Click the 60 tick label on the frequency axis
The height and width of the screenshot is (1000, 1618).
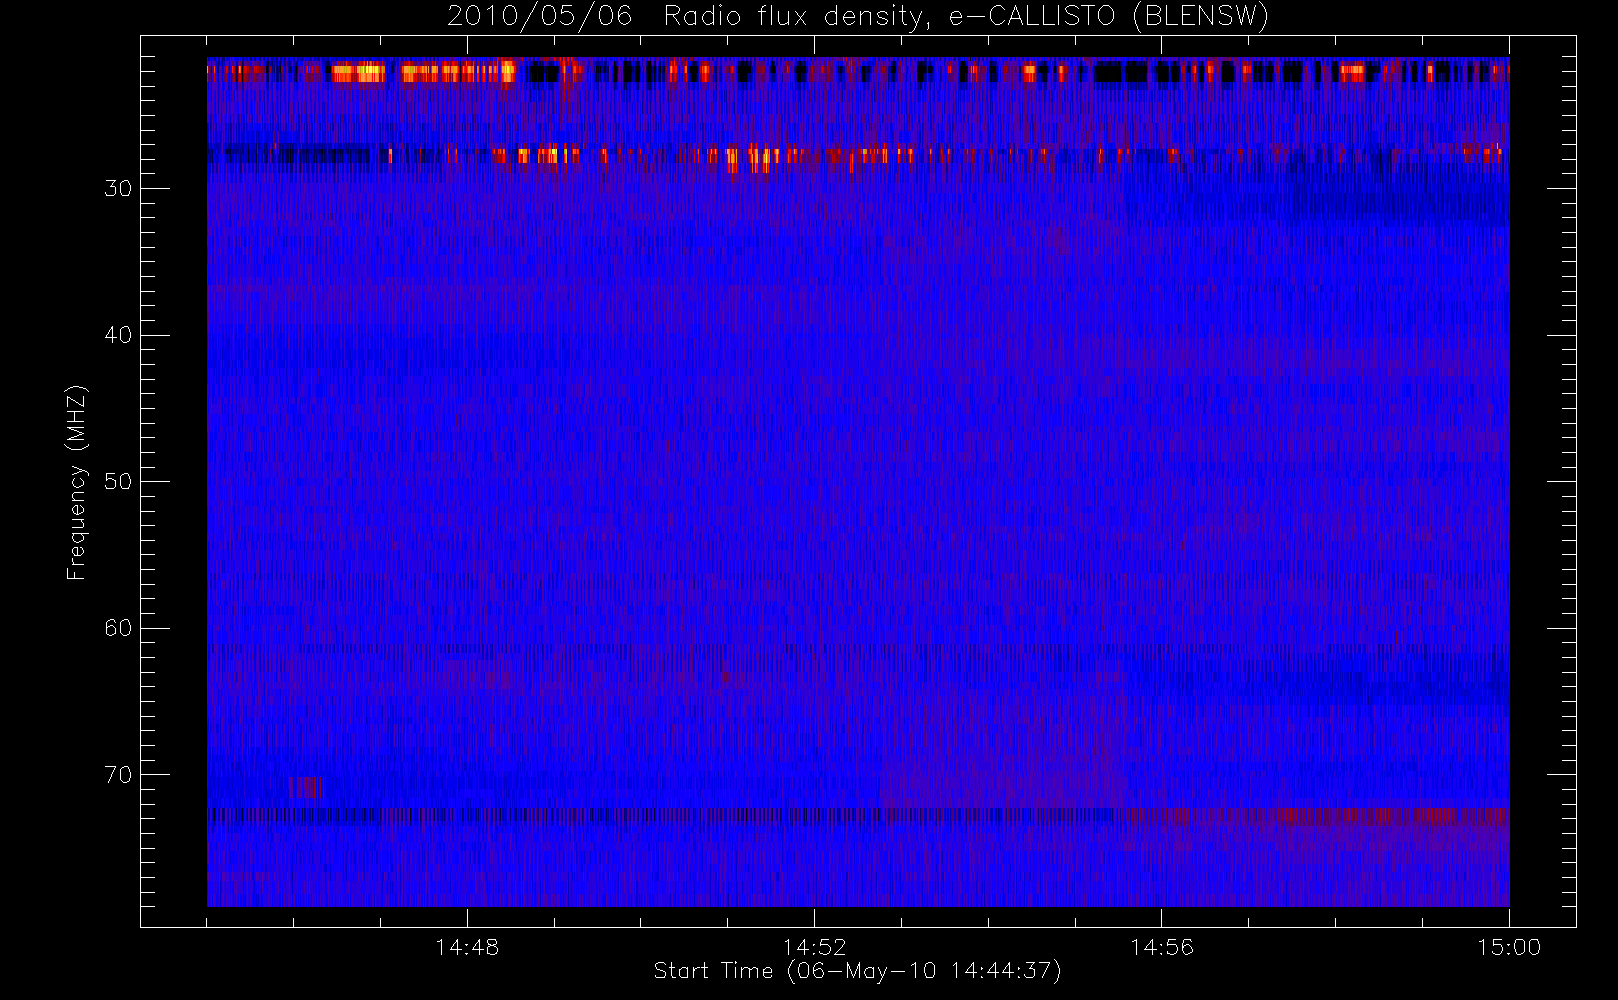pos(118,628)
